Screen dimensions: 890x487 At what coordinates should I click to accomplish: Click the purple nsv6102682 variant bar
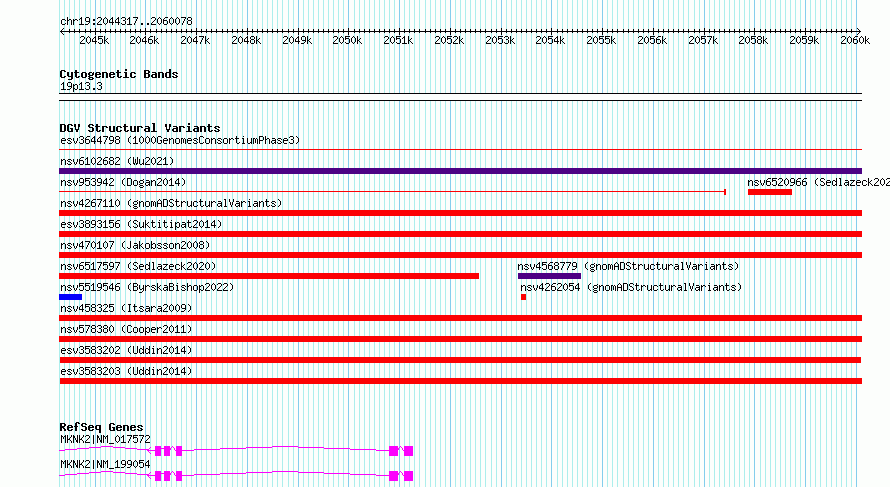coord(460,171)
